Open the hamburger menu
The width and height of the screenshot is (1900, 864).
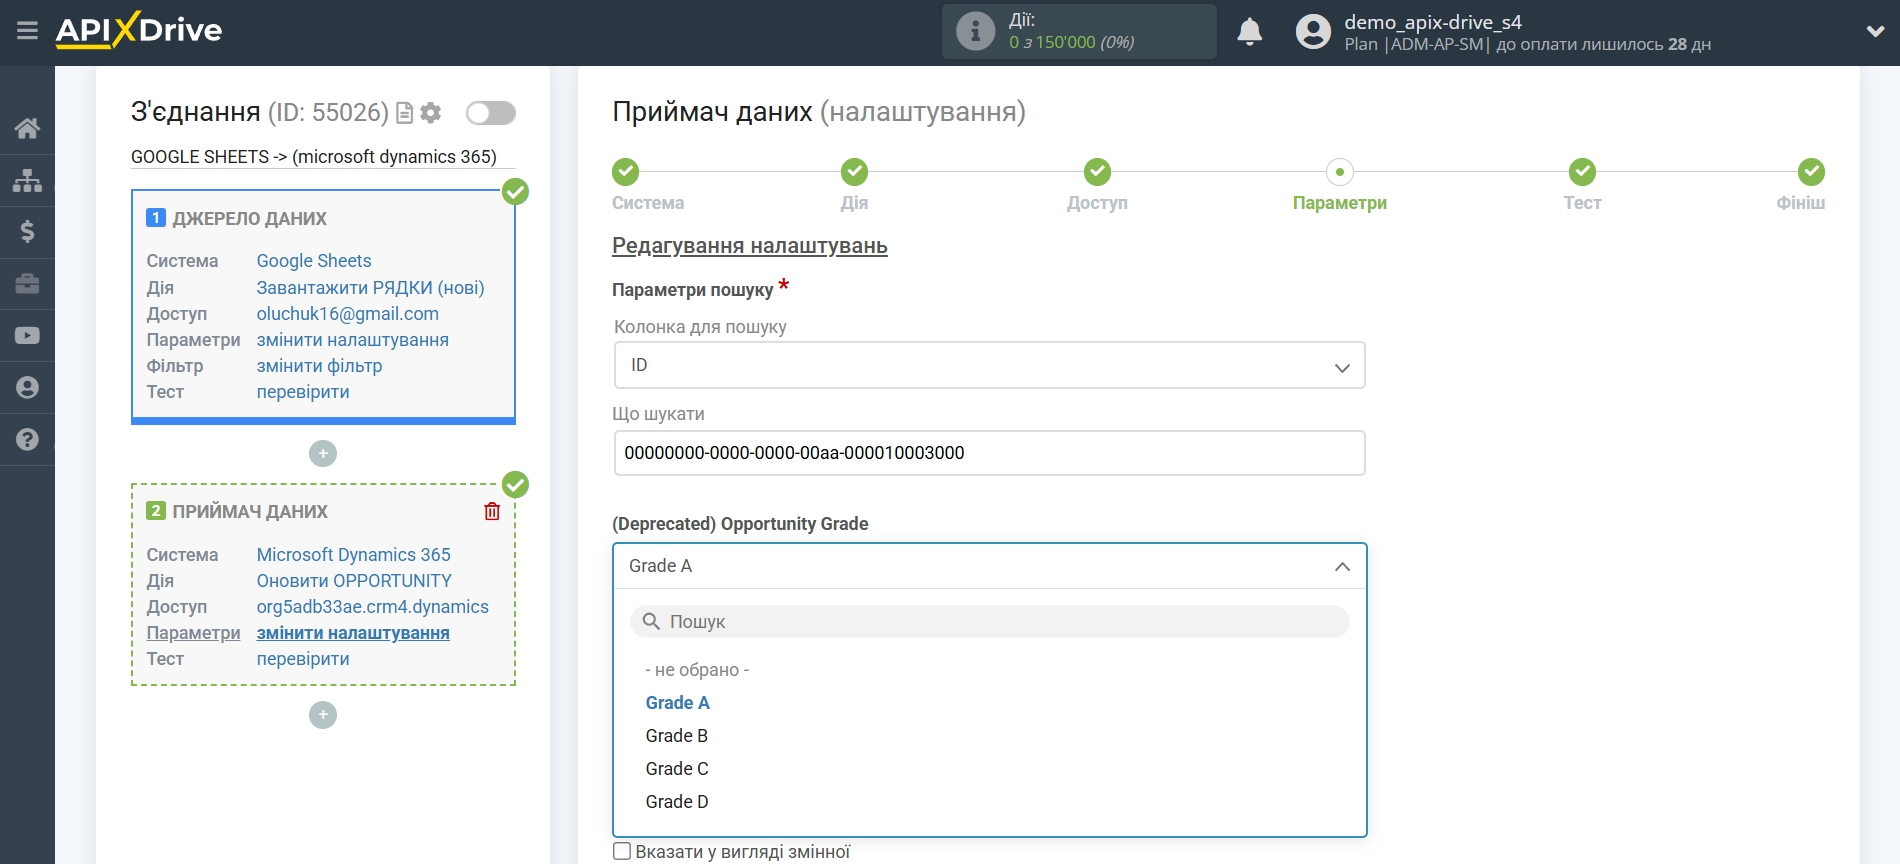pyautogui.click(x=27, y=31)
